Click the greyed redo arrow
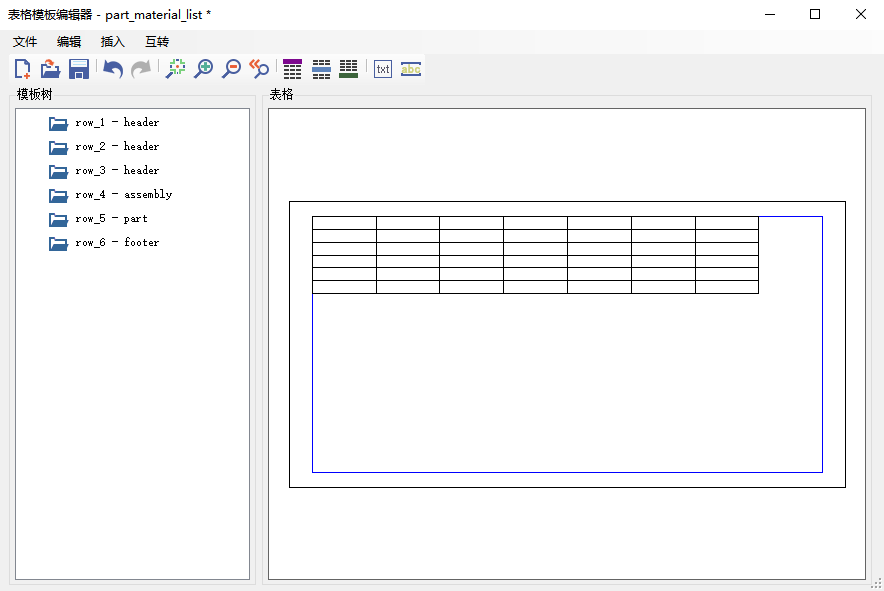This screenshot has width=884, height=591. tap(141, 69)
